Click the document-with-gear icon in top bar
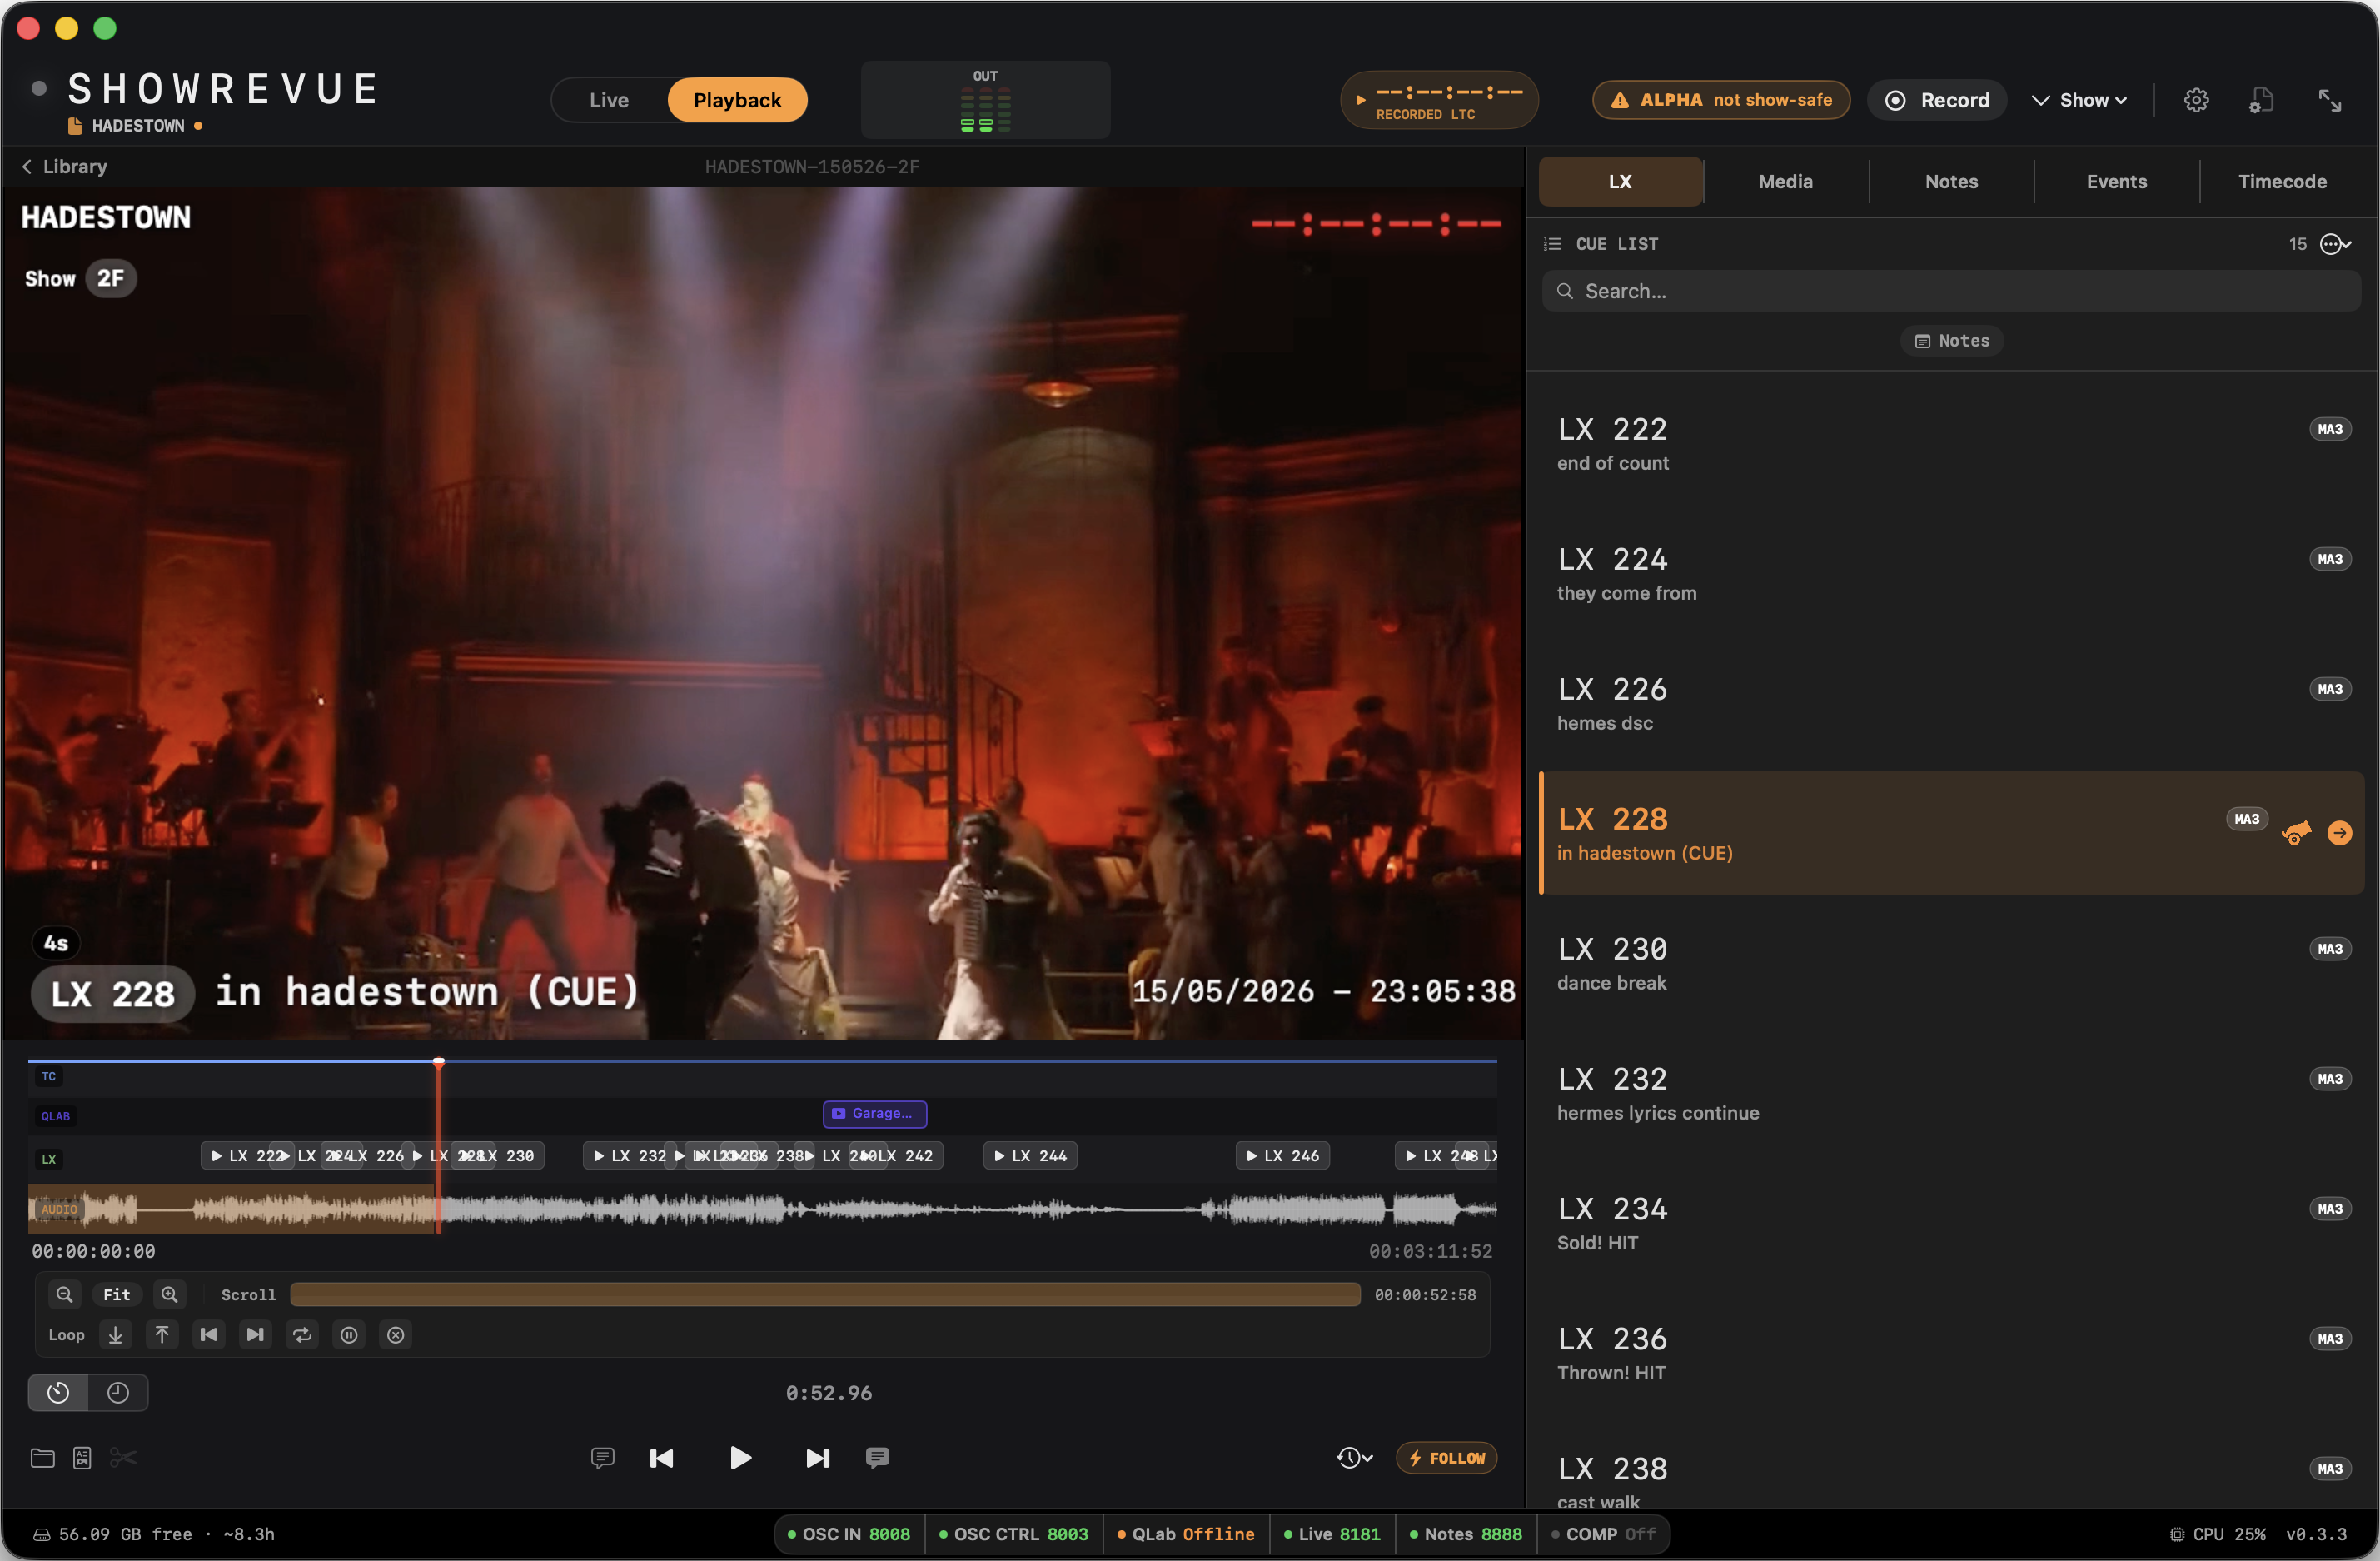 point(2262,100)
